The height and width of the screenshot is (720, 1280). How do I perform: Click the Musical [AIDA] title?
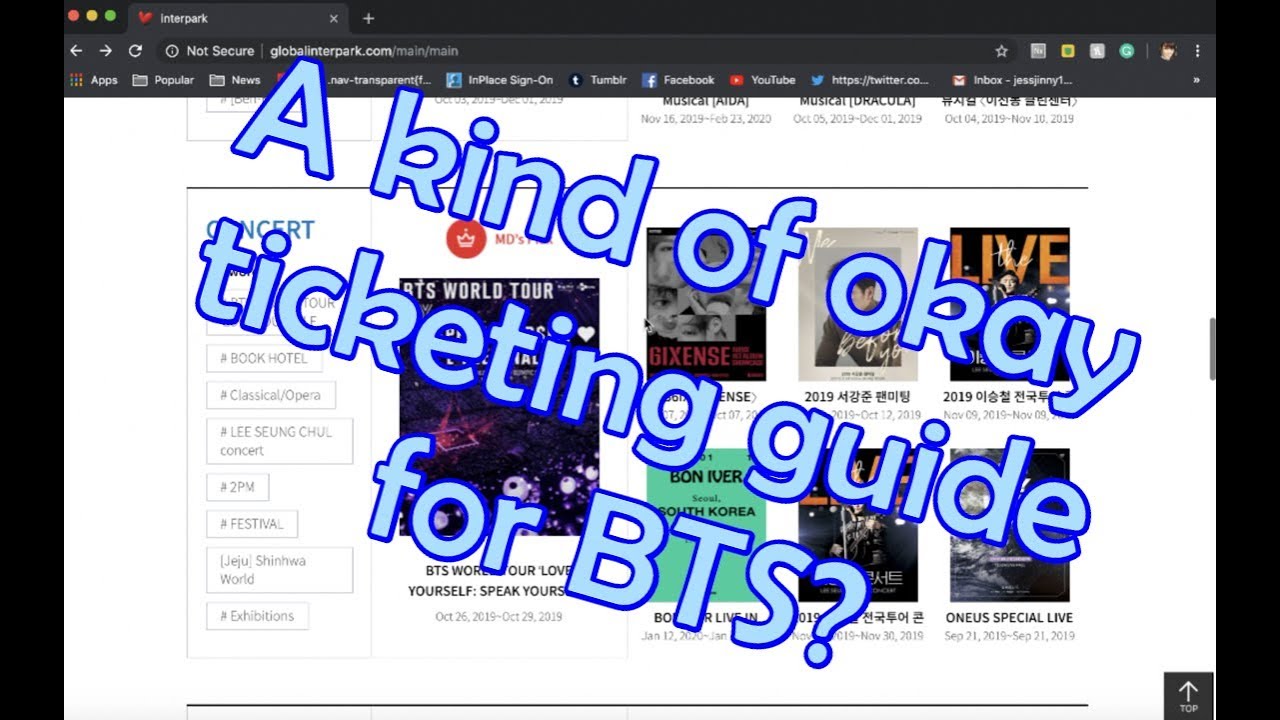(x=706, y=101)
